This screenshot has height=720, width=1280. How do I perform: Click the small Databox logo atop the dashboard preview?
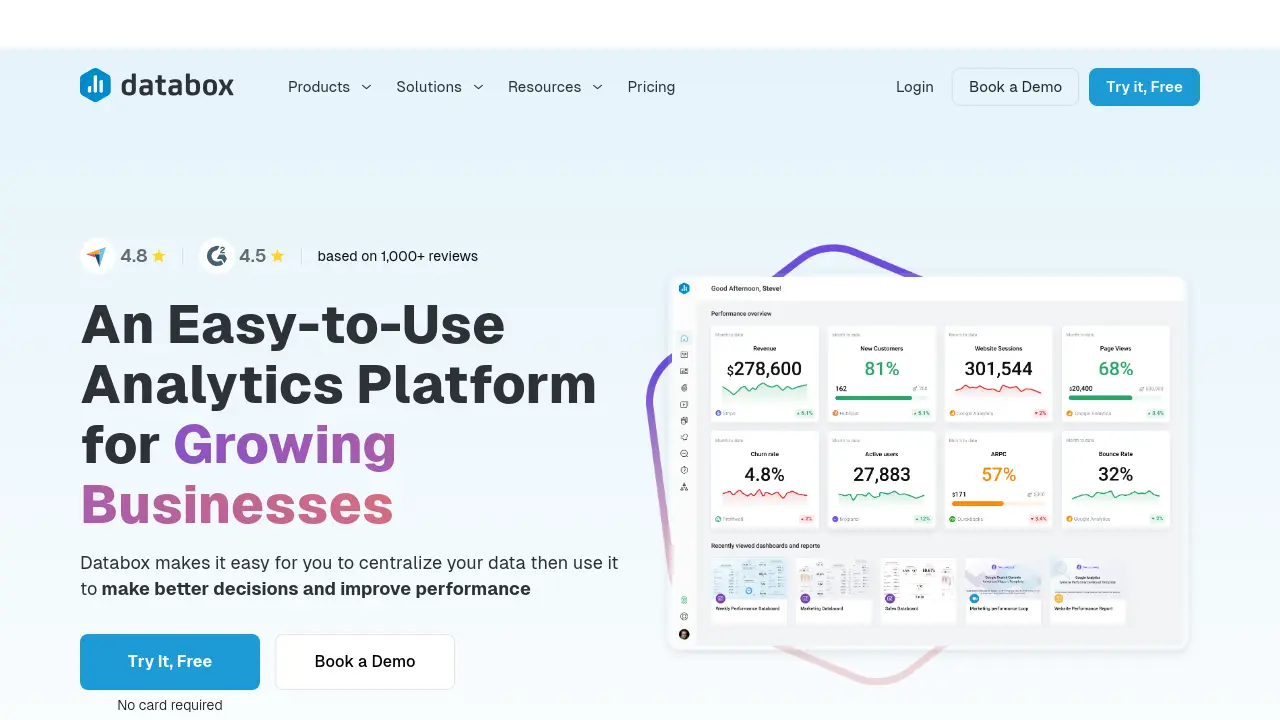(x=684, y=288)
